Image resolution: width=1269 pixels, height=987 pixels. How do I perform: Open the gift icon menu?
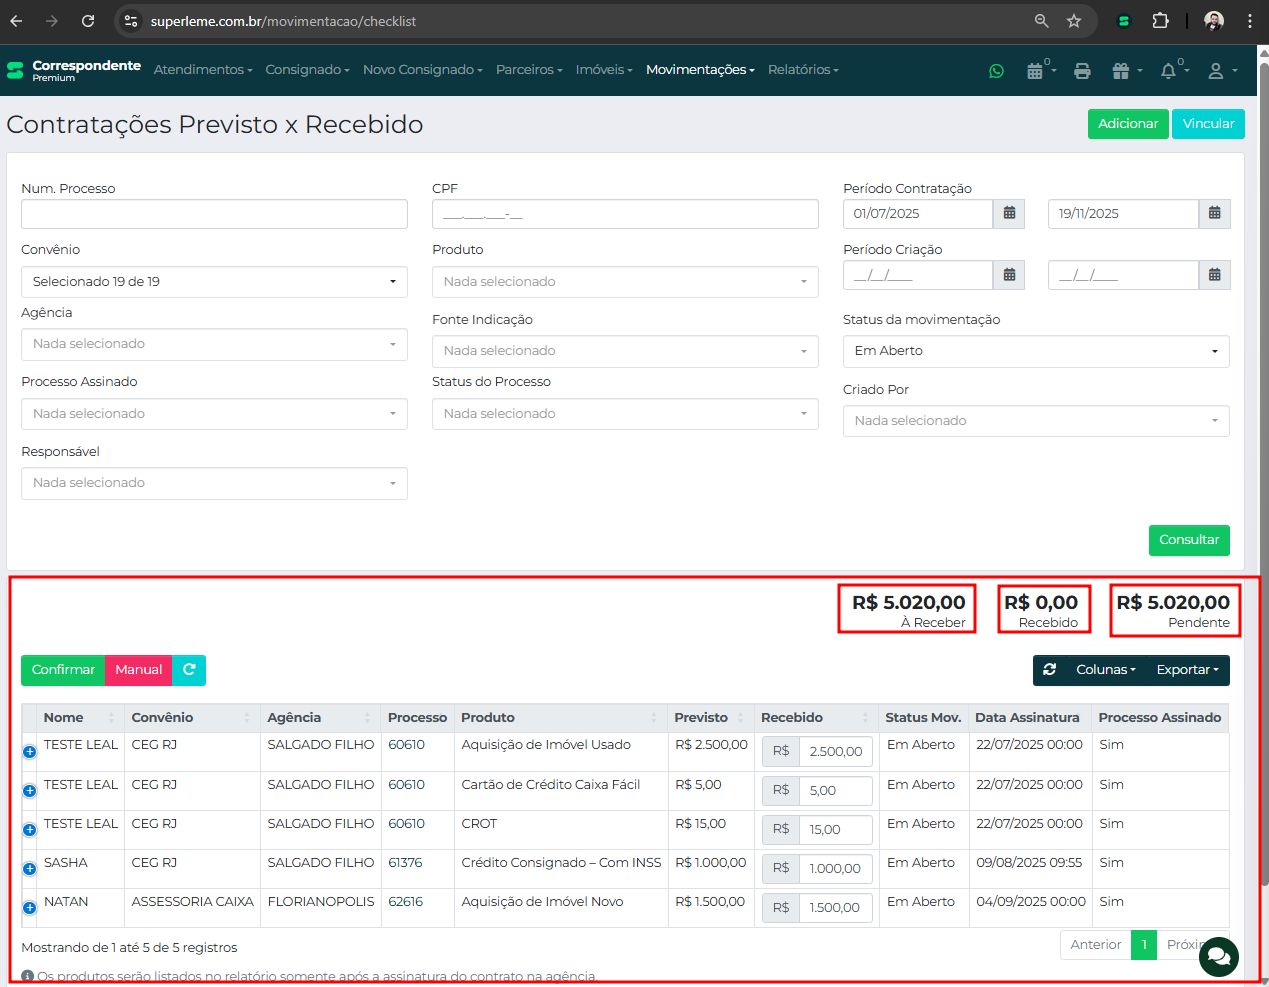click(1125, 71)
